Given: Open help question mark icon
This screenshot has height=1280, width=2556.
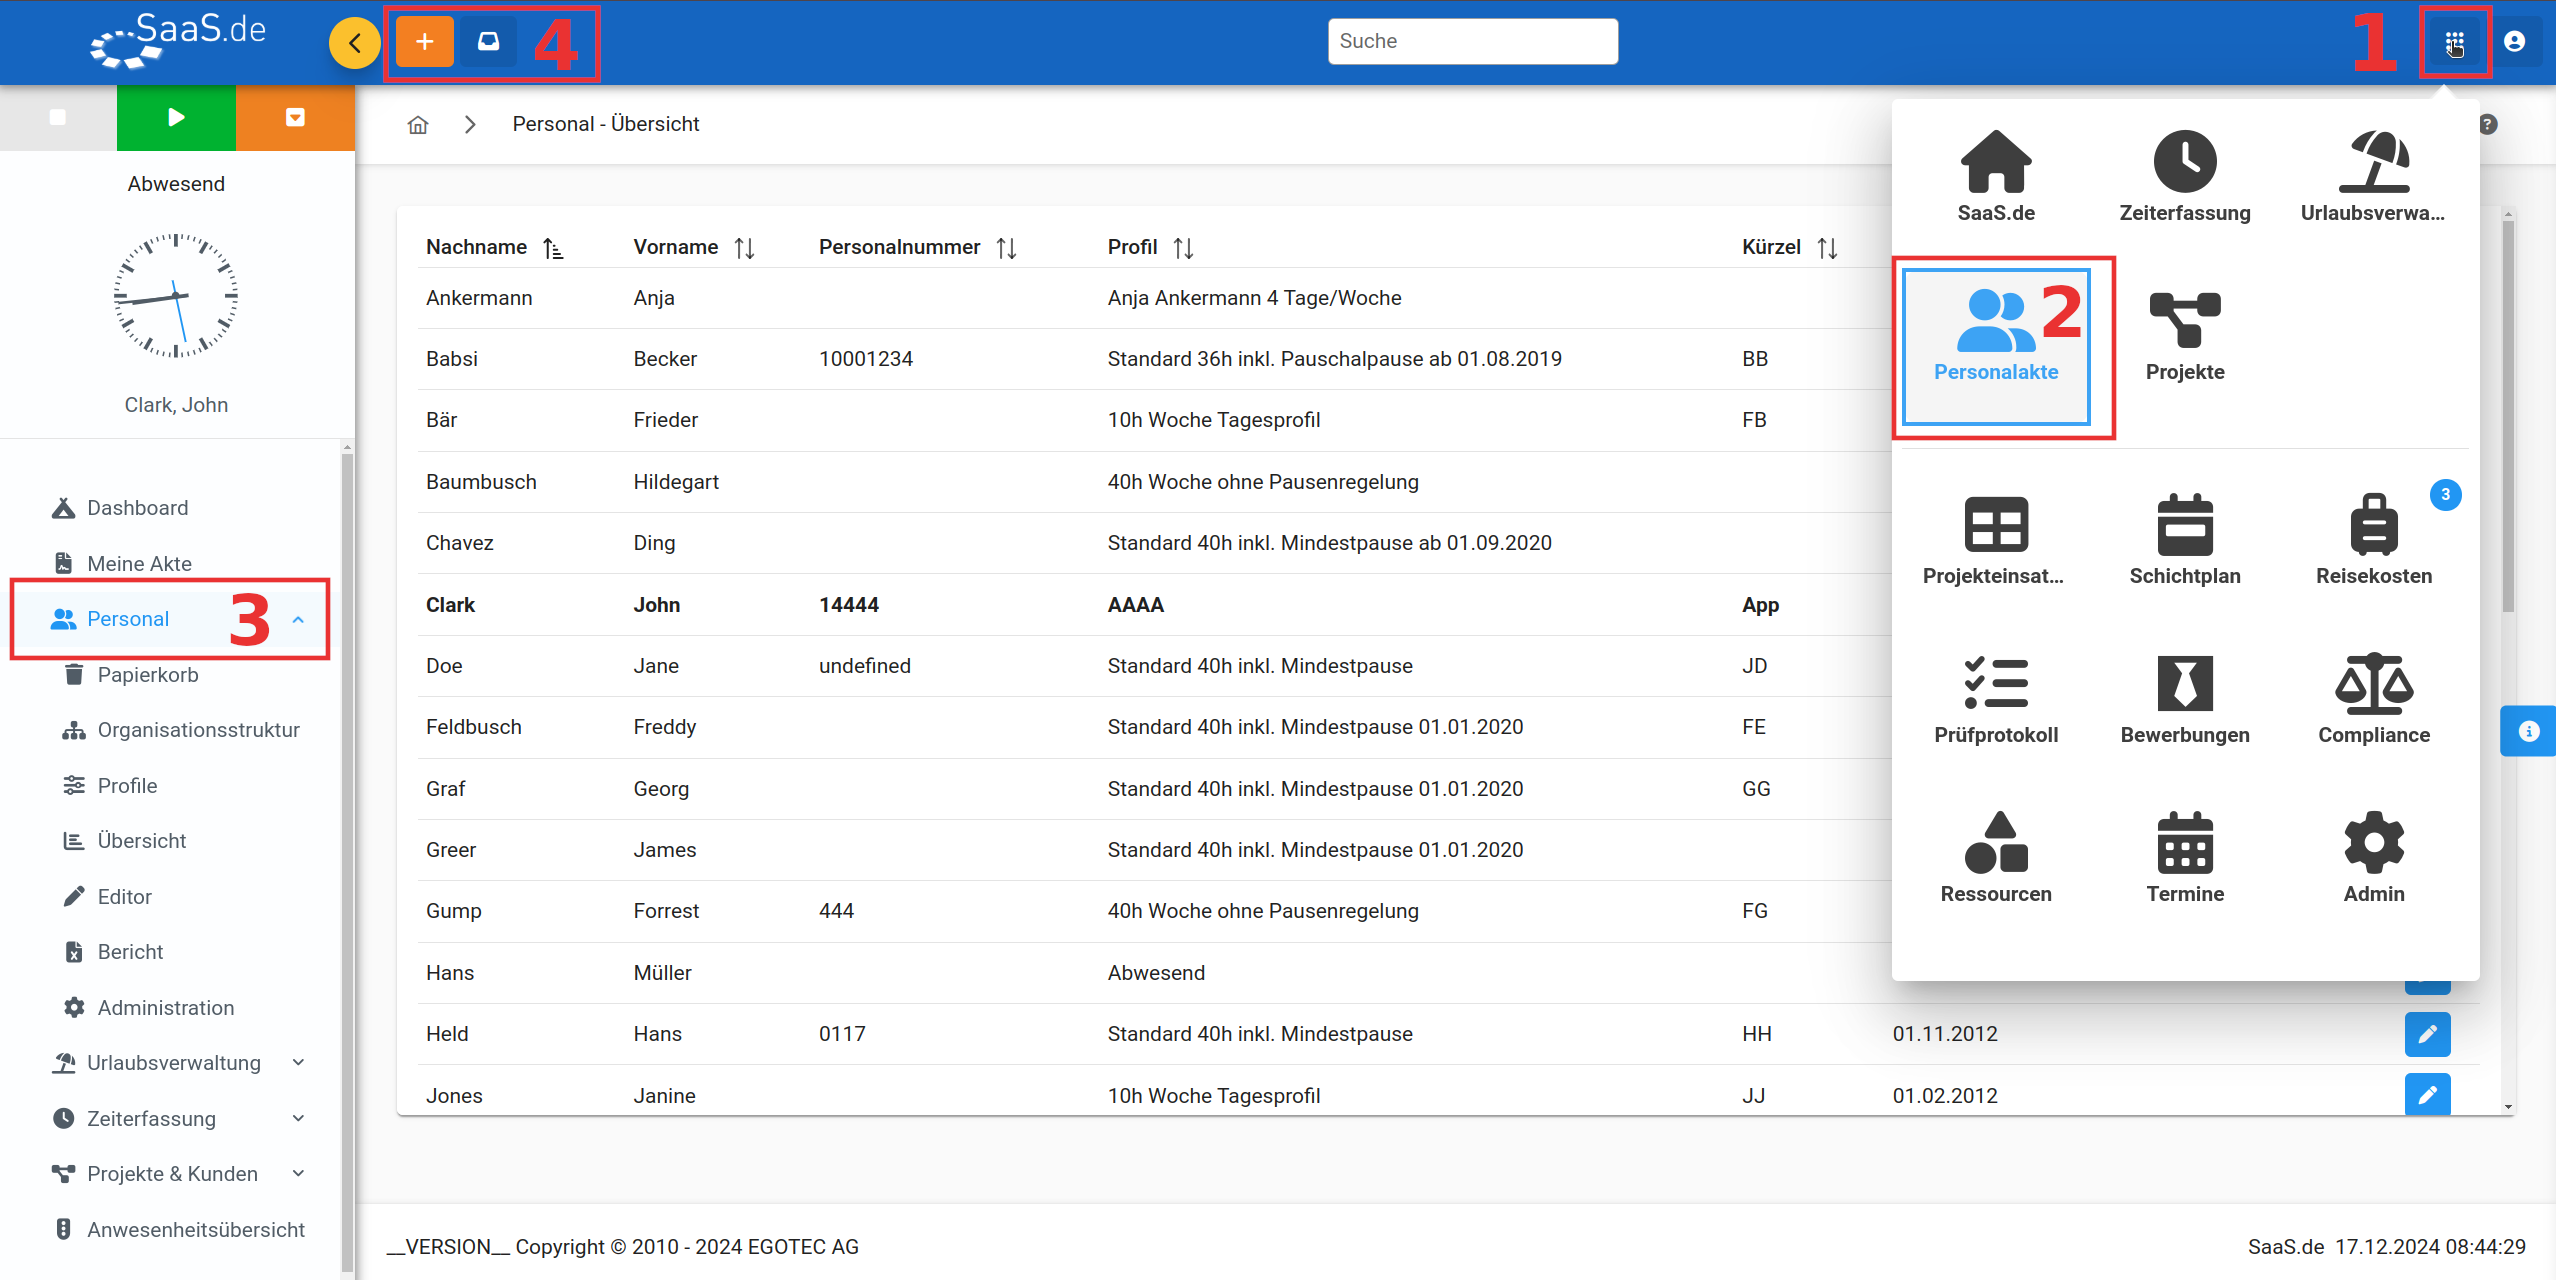Looking at the screenshot, I should [2489, 124].
